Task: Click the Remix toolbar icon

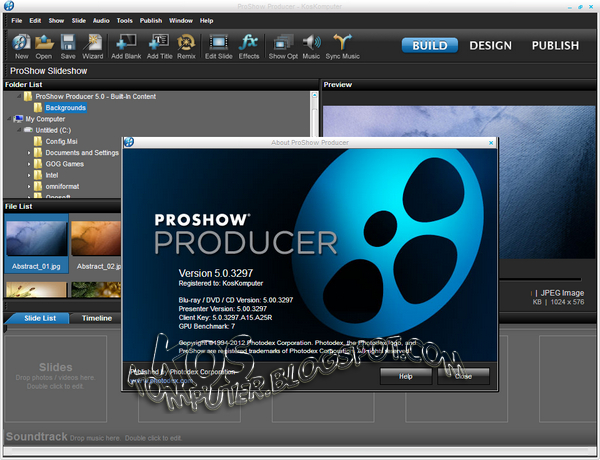Action: point(186,46)
